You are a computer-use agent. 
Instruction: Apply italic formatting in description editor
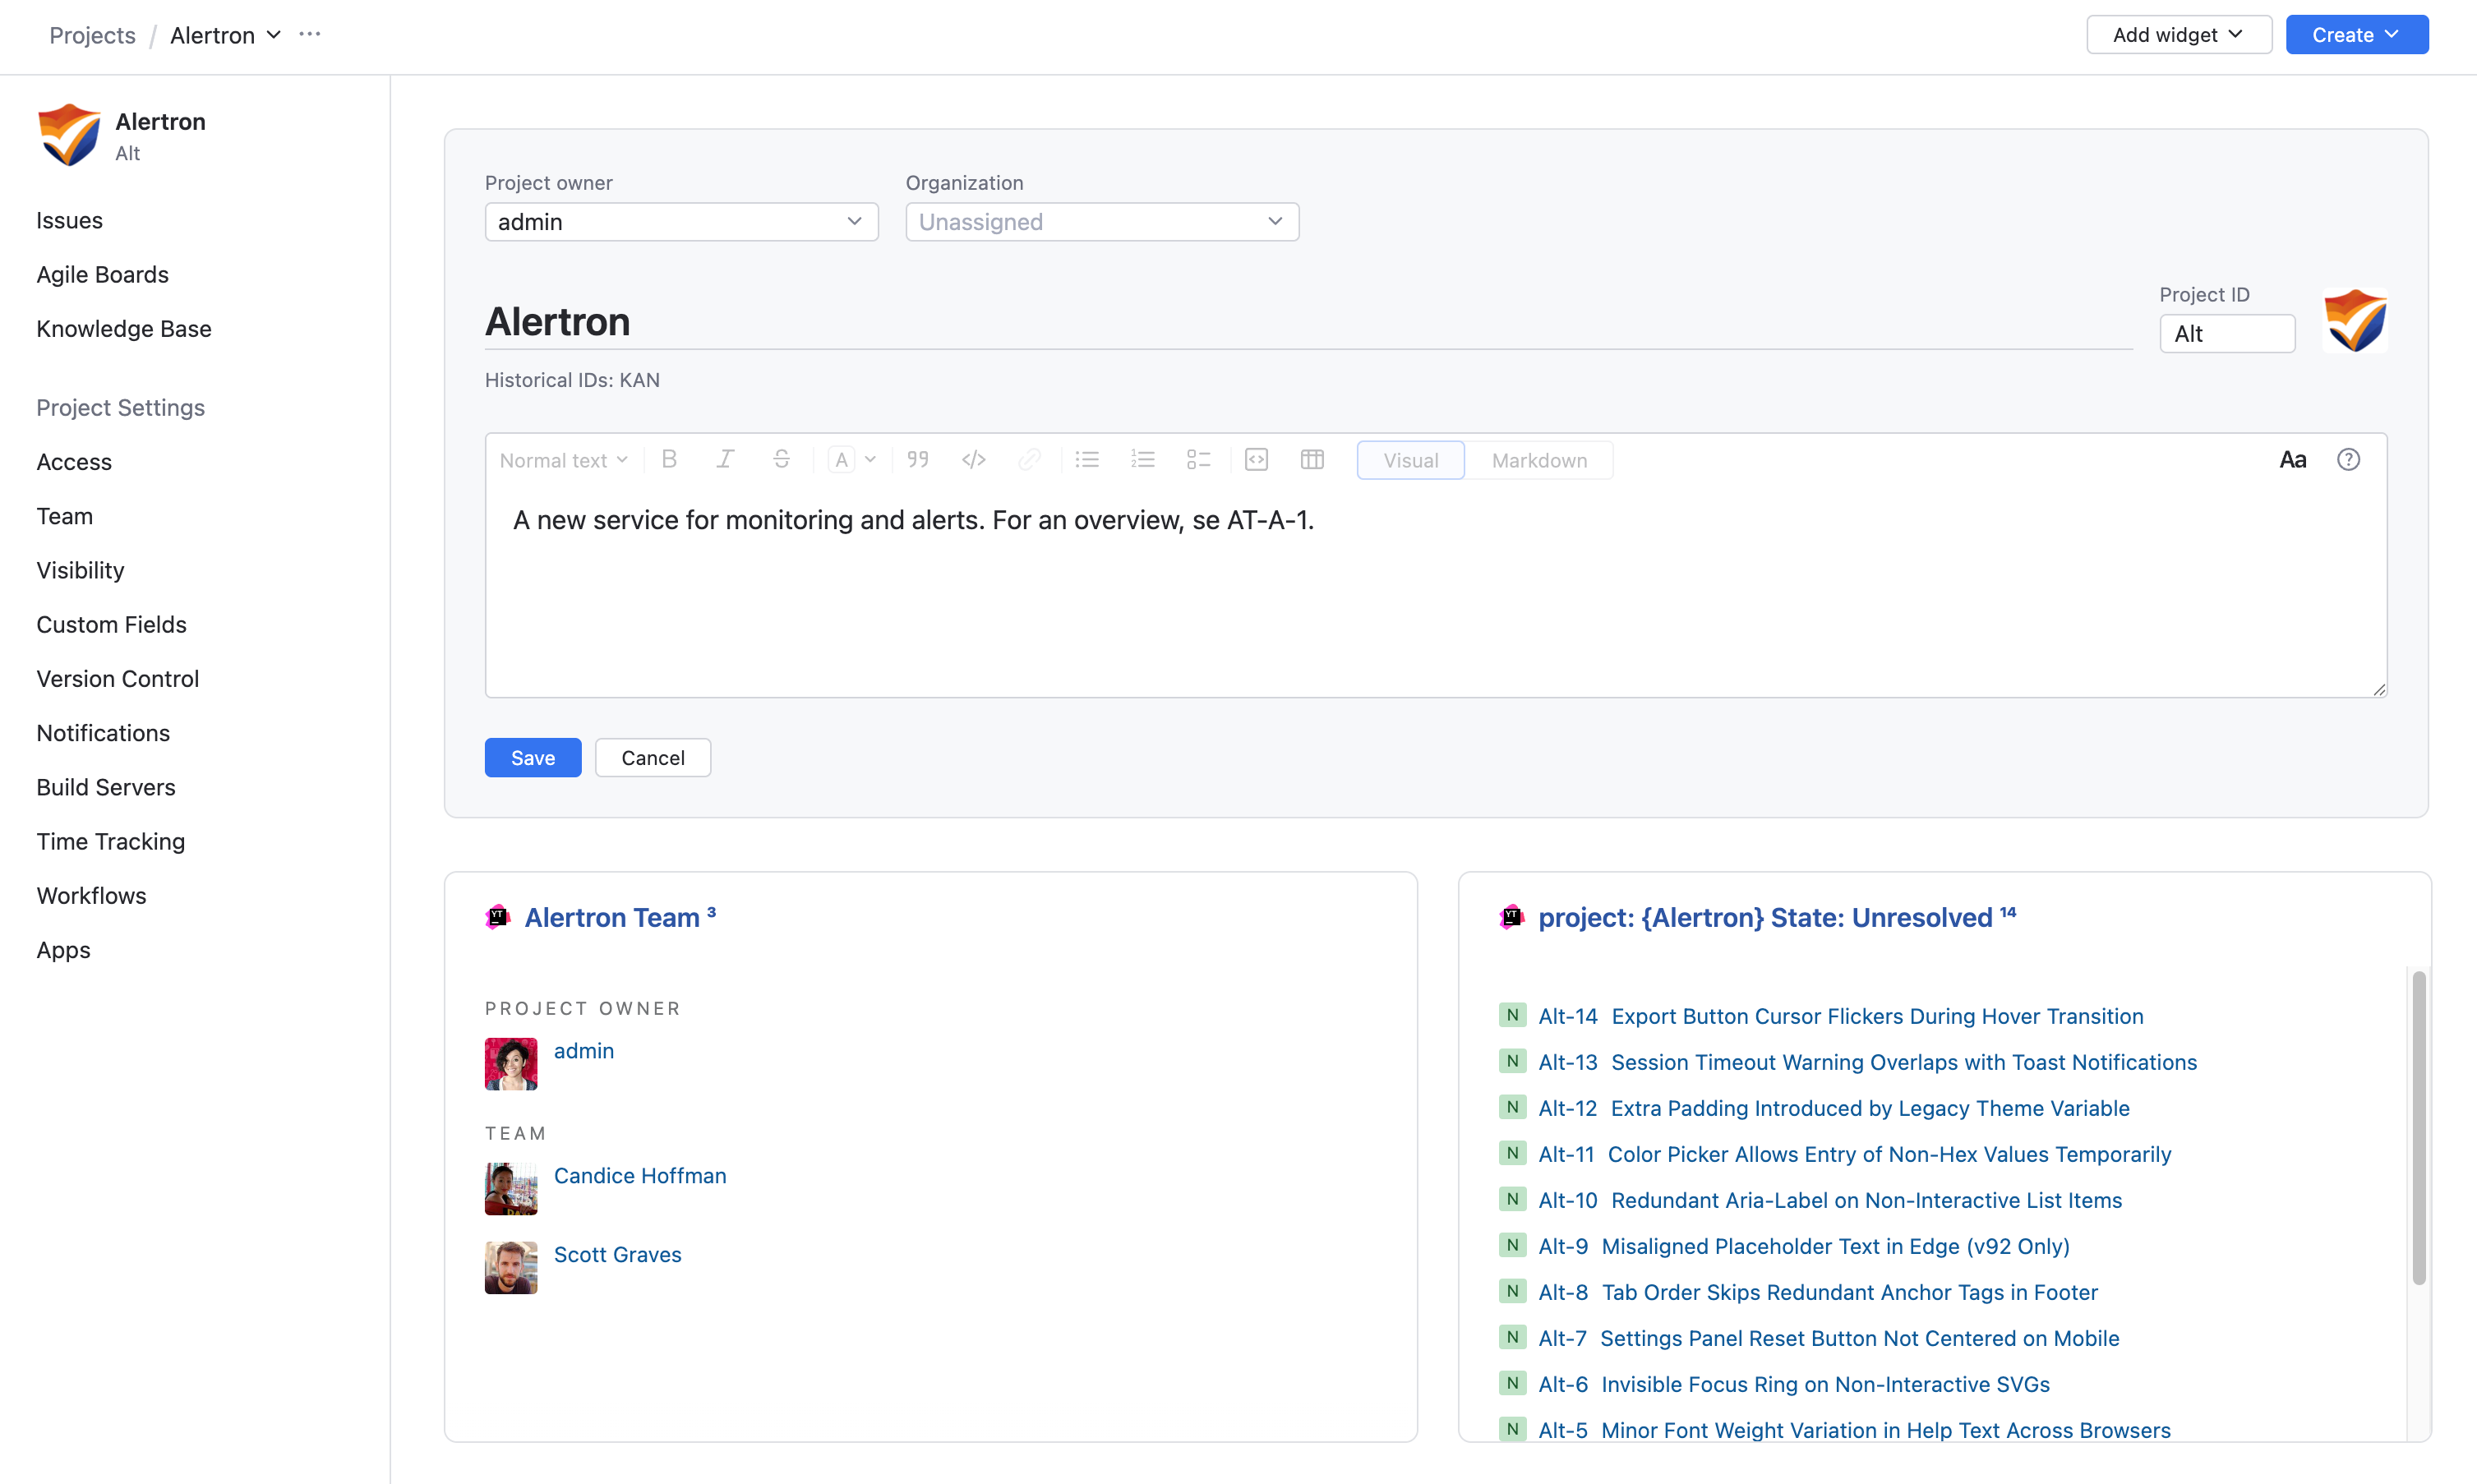click(725, 460)
